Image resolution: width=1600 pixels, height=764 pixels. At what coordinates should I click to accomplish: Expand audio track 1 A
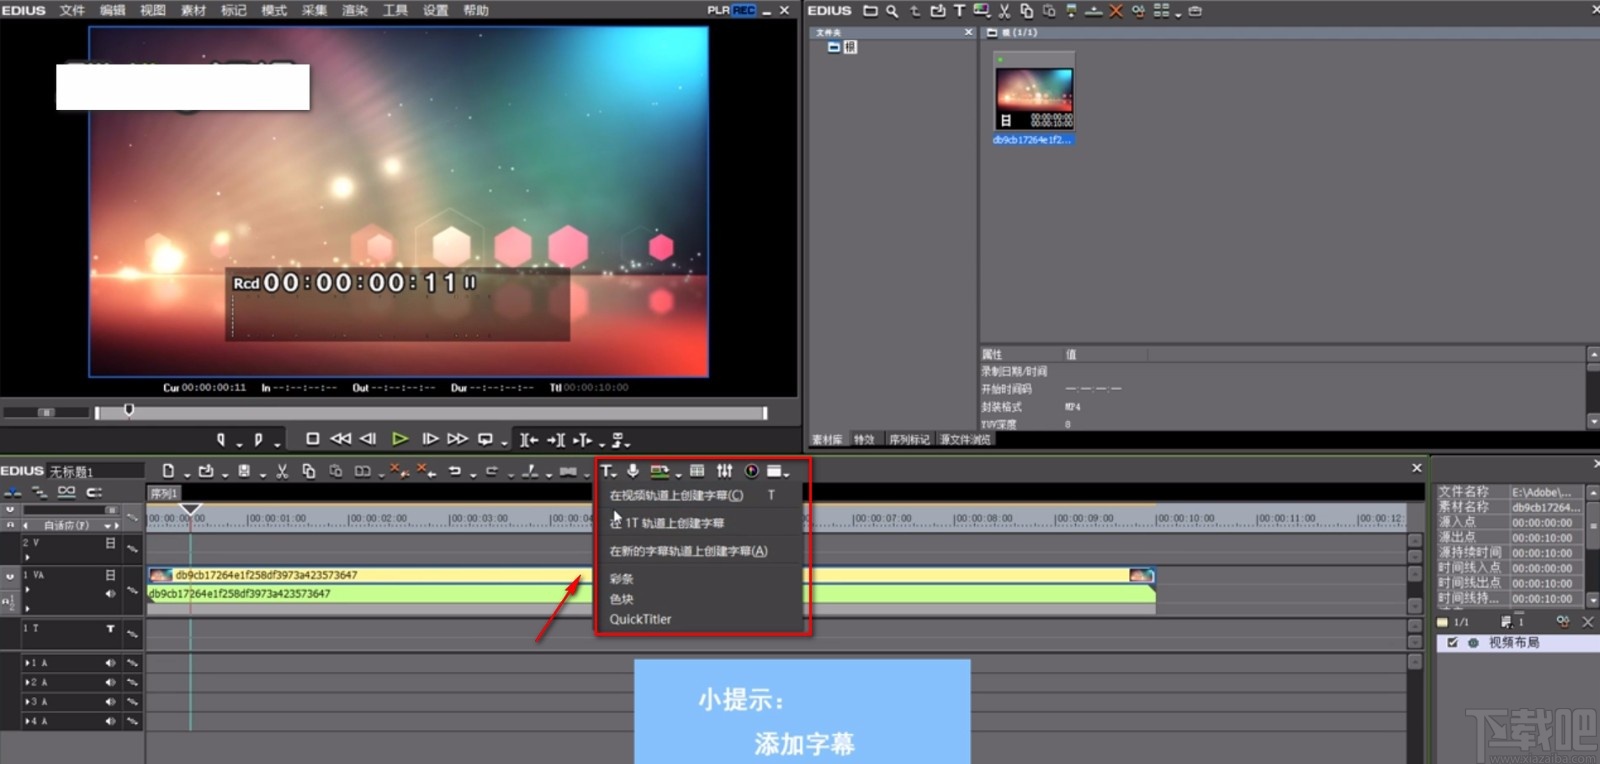pos(27,662)
